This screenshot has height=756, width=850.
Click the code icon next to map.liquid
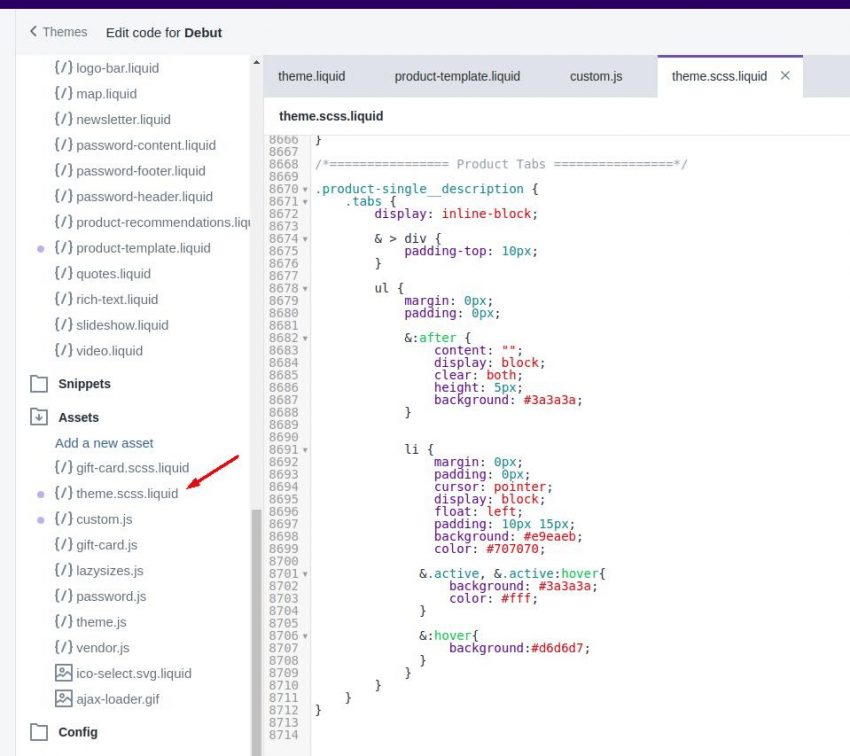pyautogui.click(x=63, y=94)
